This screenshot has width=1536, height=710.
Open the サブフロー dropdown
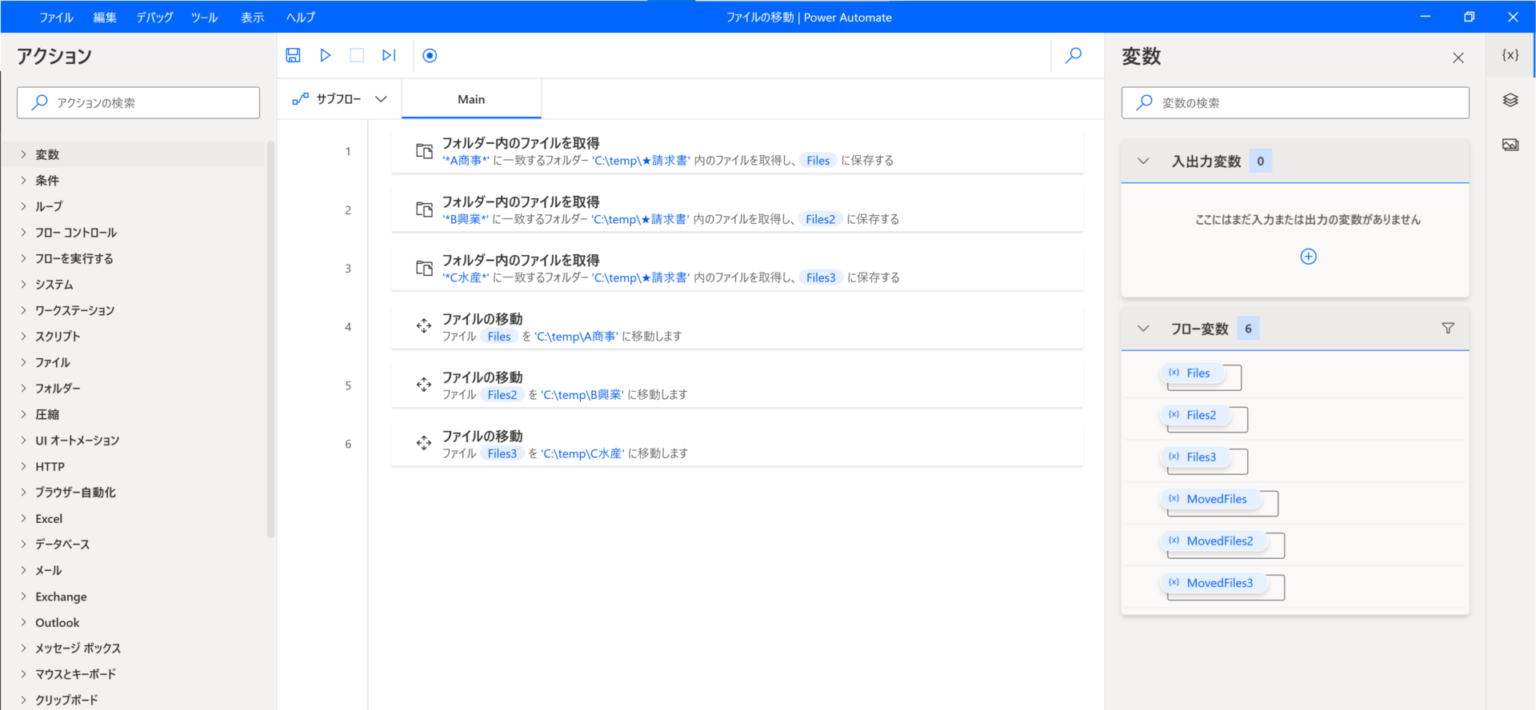340,99
